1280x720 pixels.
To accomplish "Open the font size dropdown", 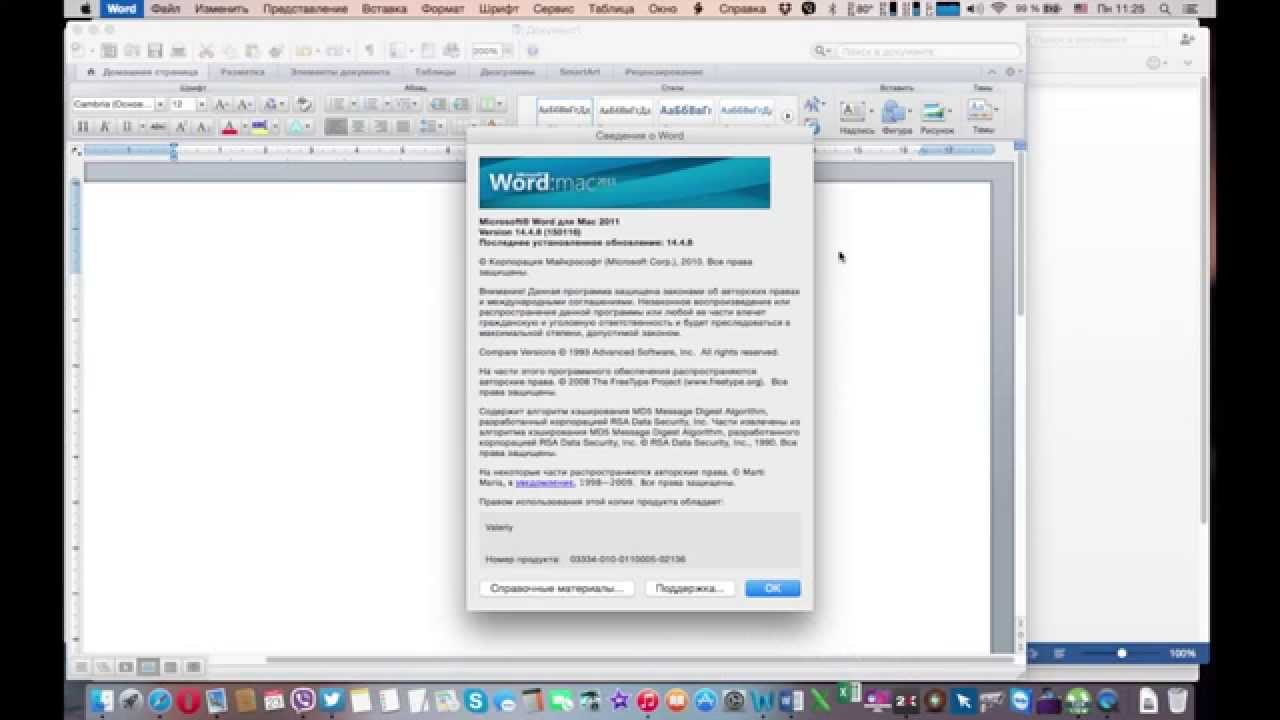I will (201, 104).
